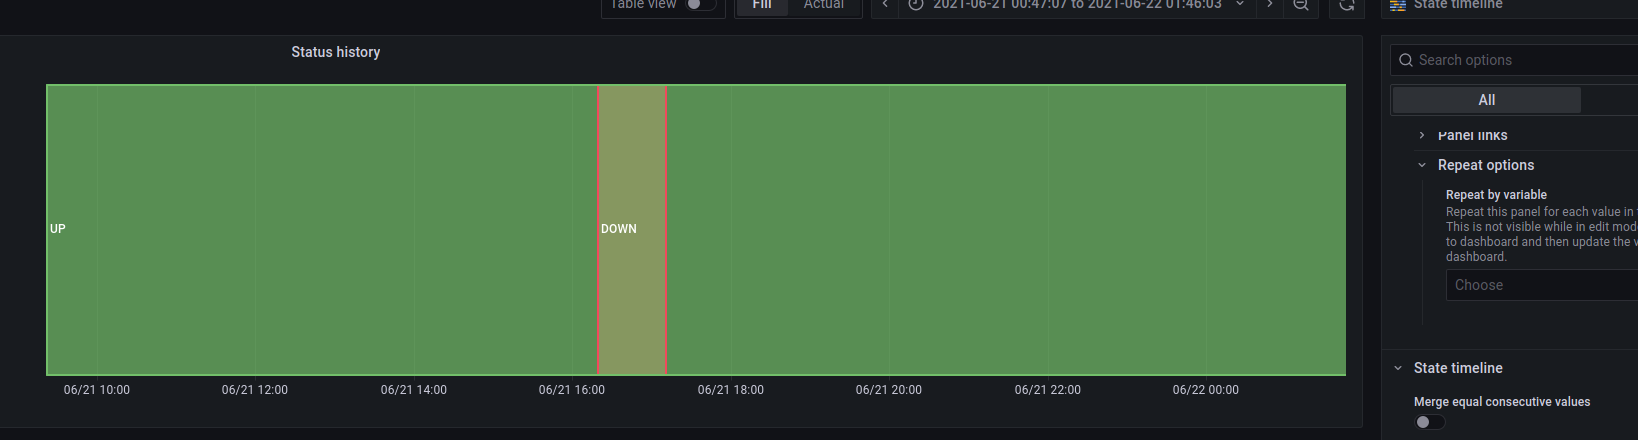
Task: Collapse the Repeat options section
Action: [1486, 165]
